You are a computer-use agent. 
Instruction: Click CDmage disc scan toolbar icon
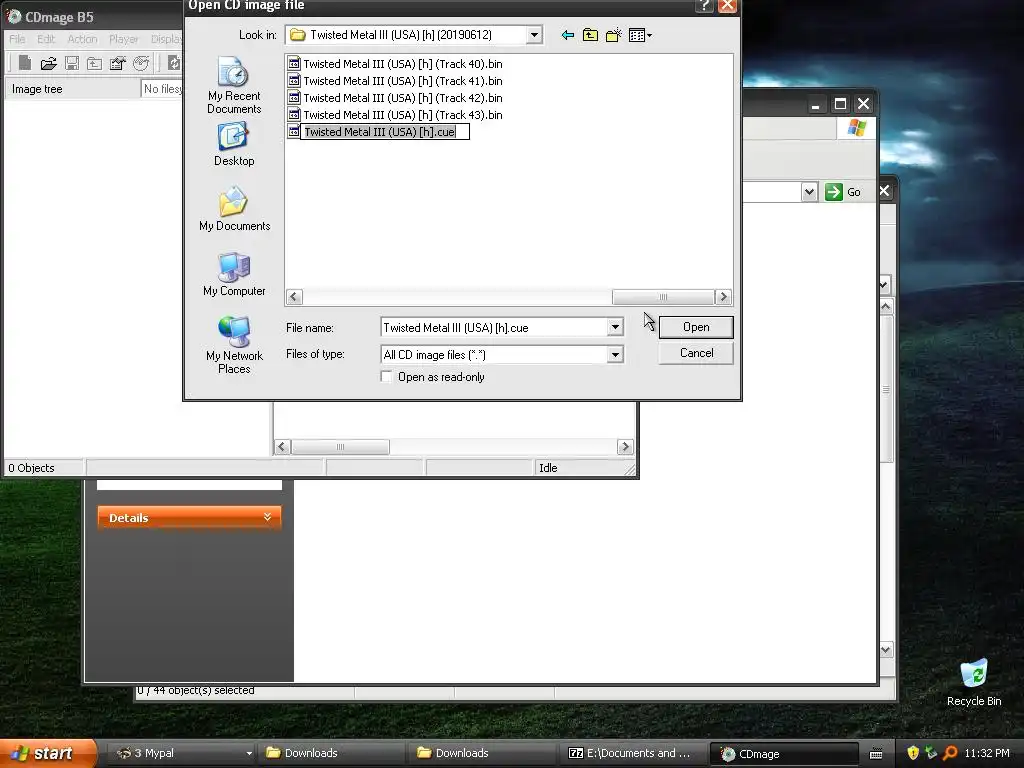click(141, 63)
